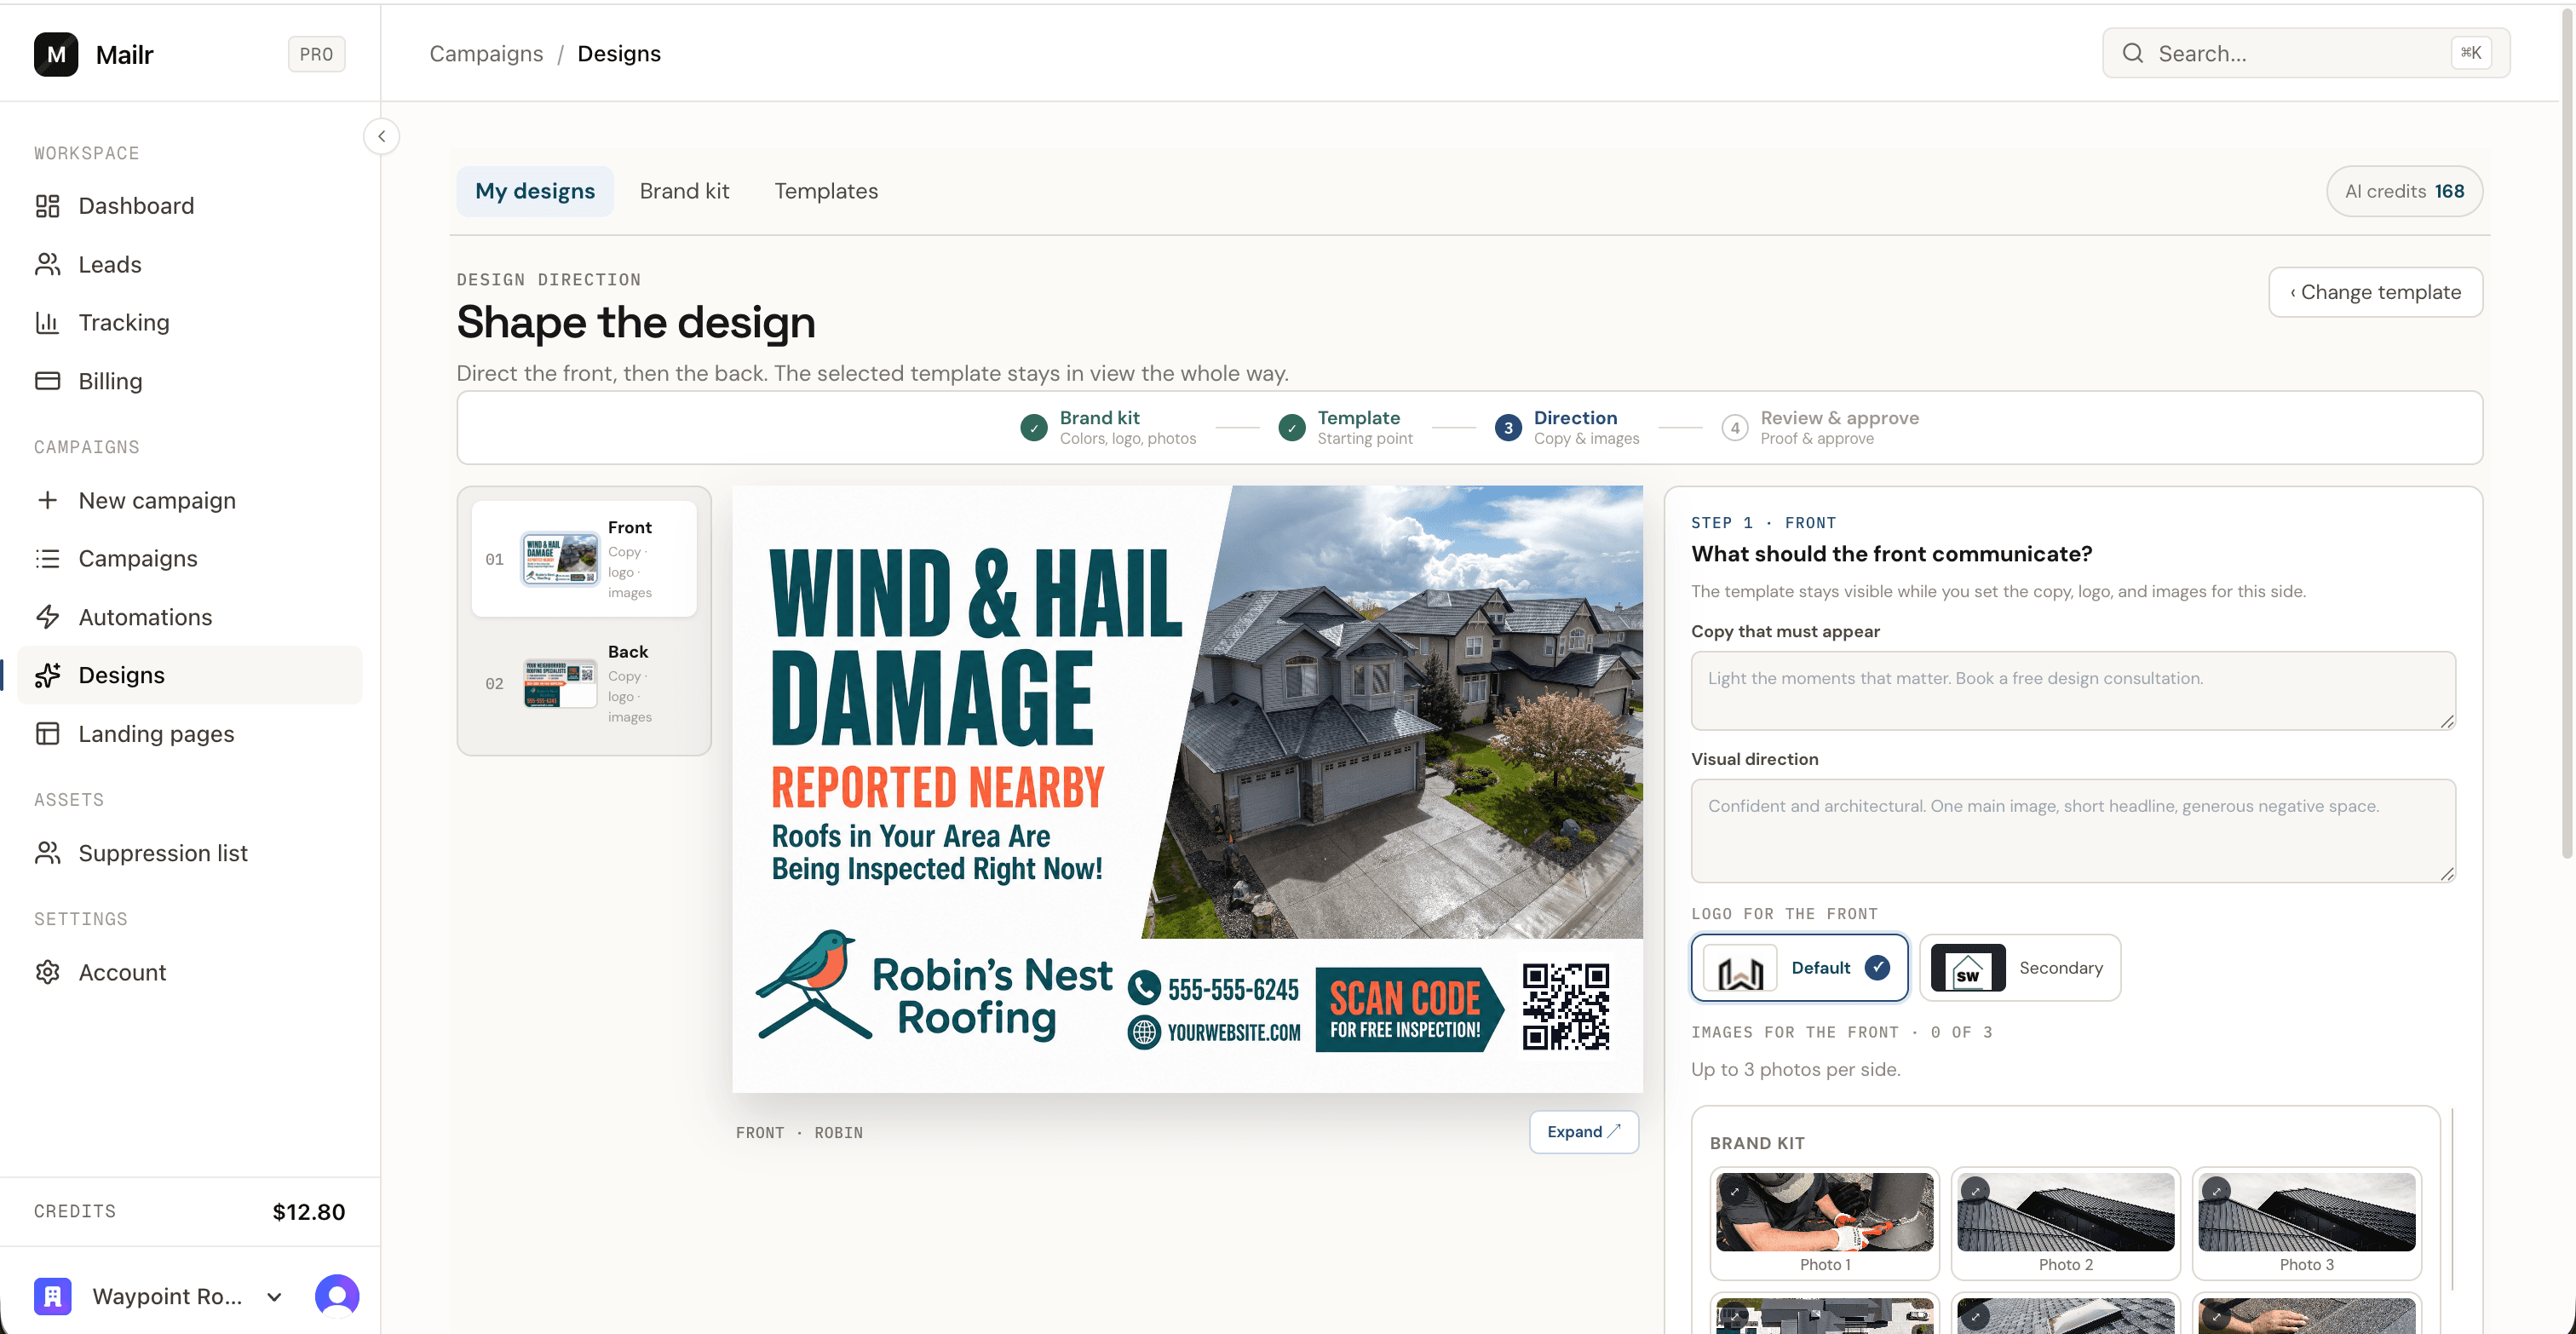
Task: Click the credits balance $12.80
Action: (308, 1211)
